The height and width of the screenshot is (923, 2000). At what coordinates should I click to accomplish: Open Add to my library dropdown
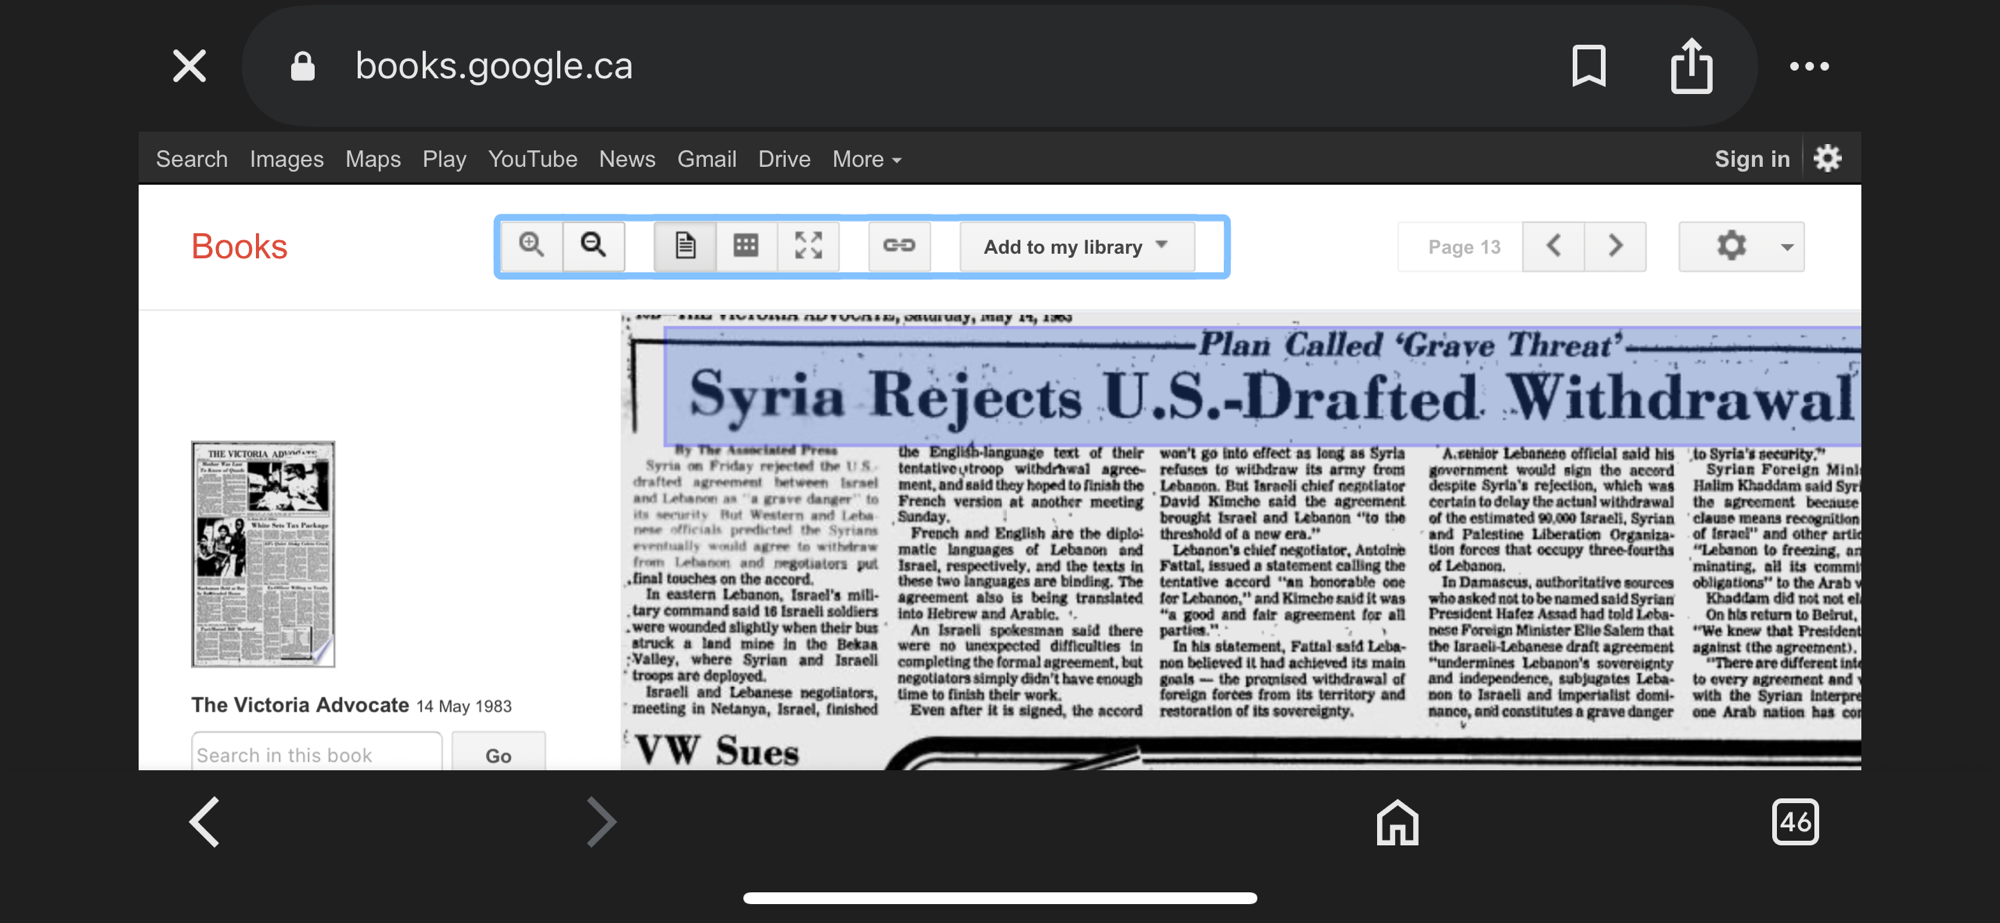pyautogui.click(x=1077, y=247)
